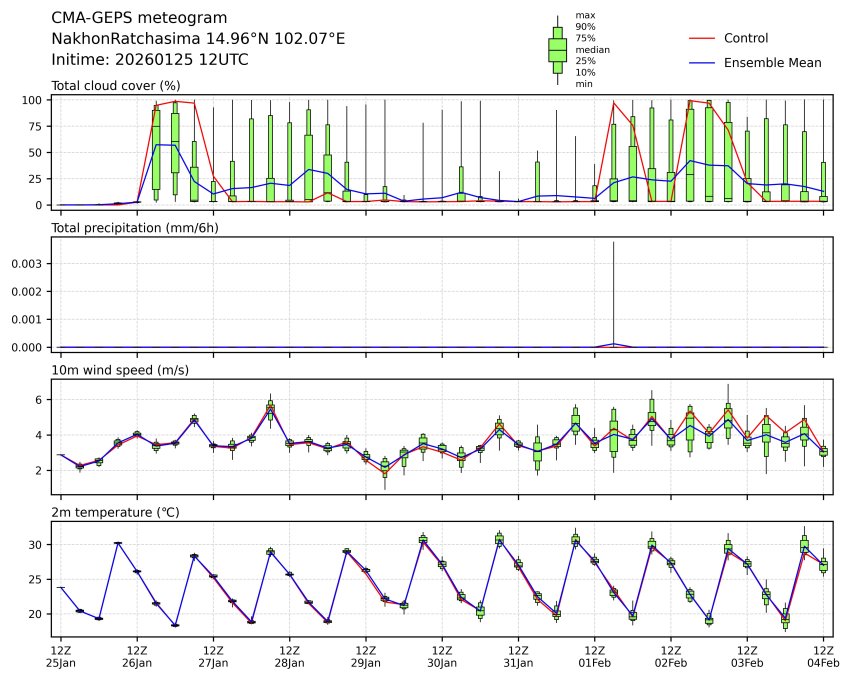The image size is (851, 680).
Task: Click the 30Jan date label on x-axis
Action: click(x=442, y=662)
